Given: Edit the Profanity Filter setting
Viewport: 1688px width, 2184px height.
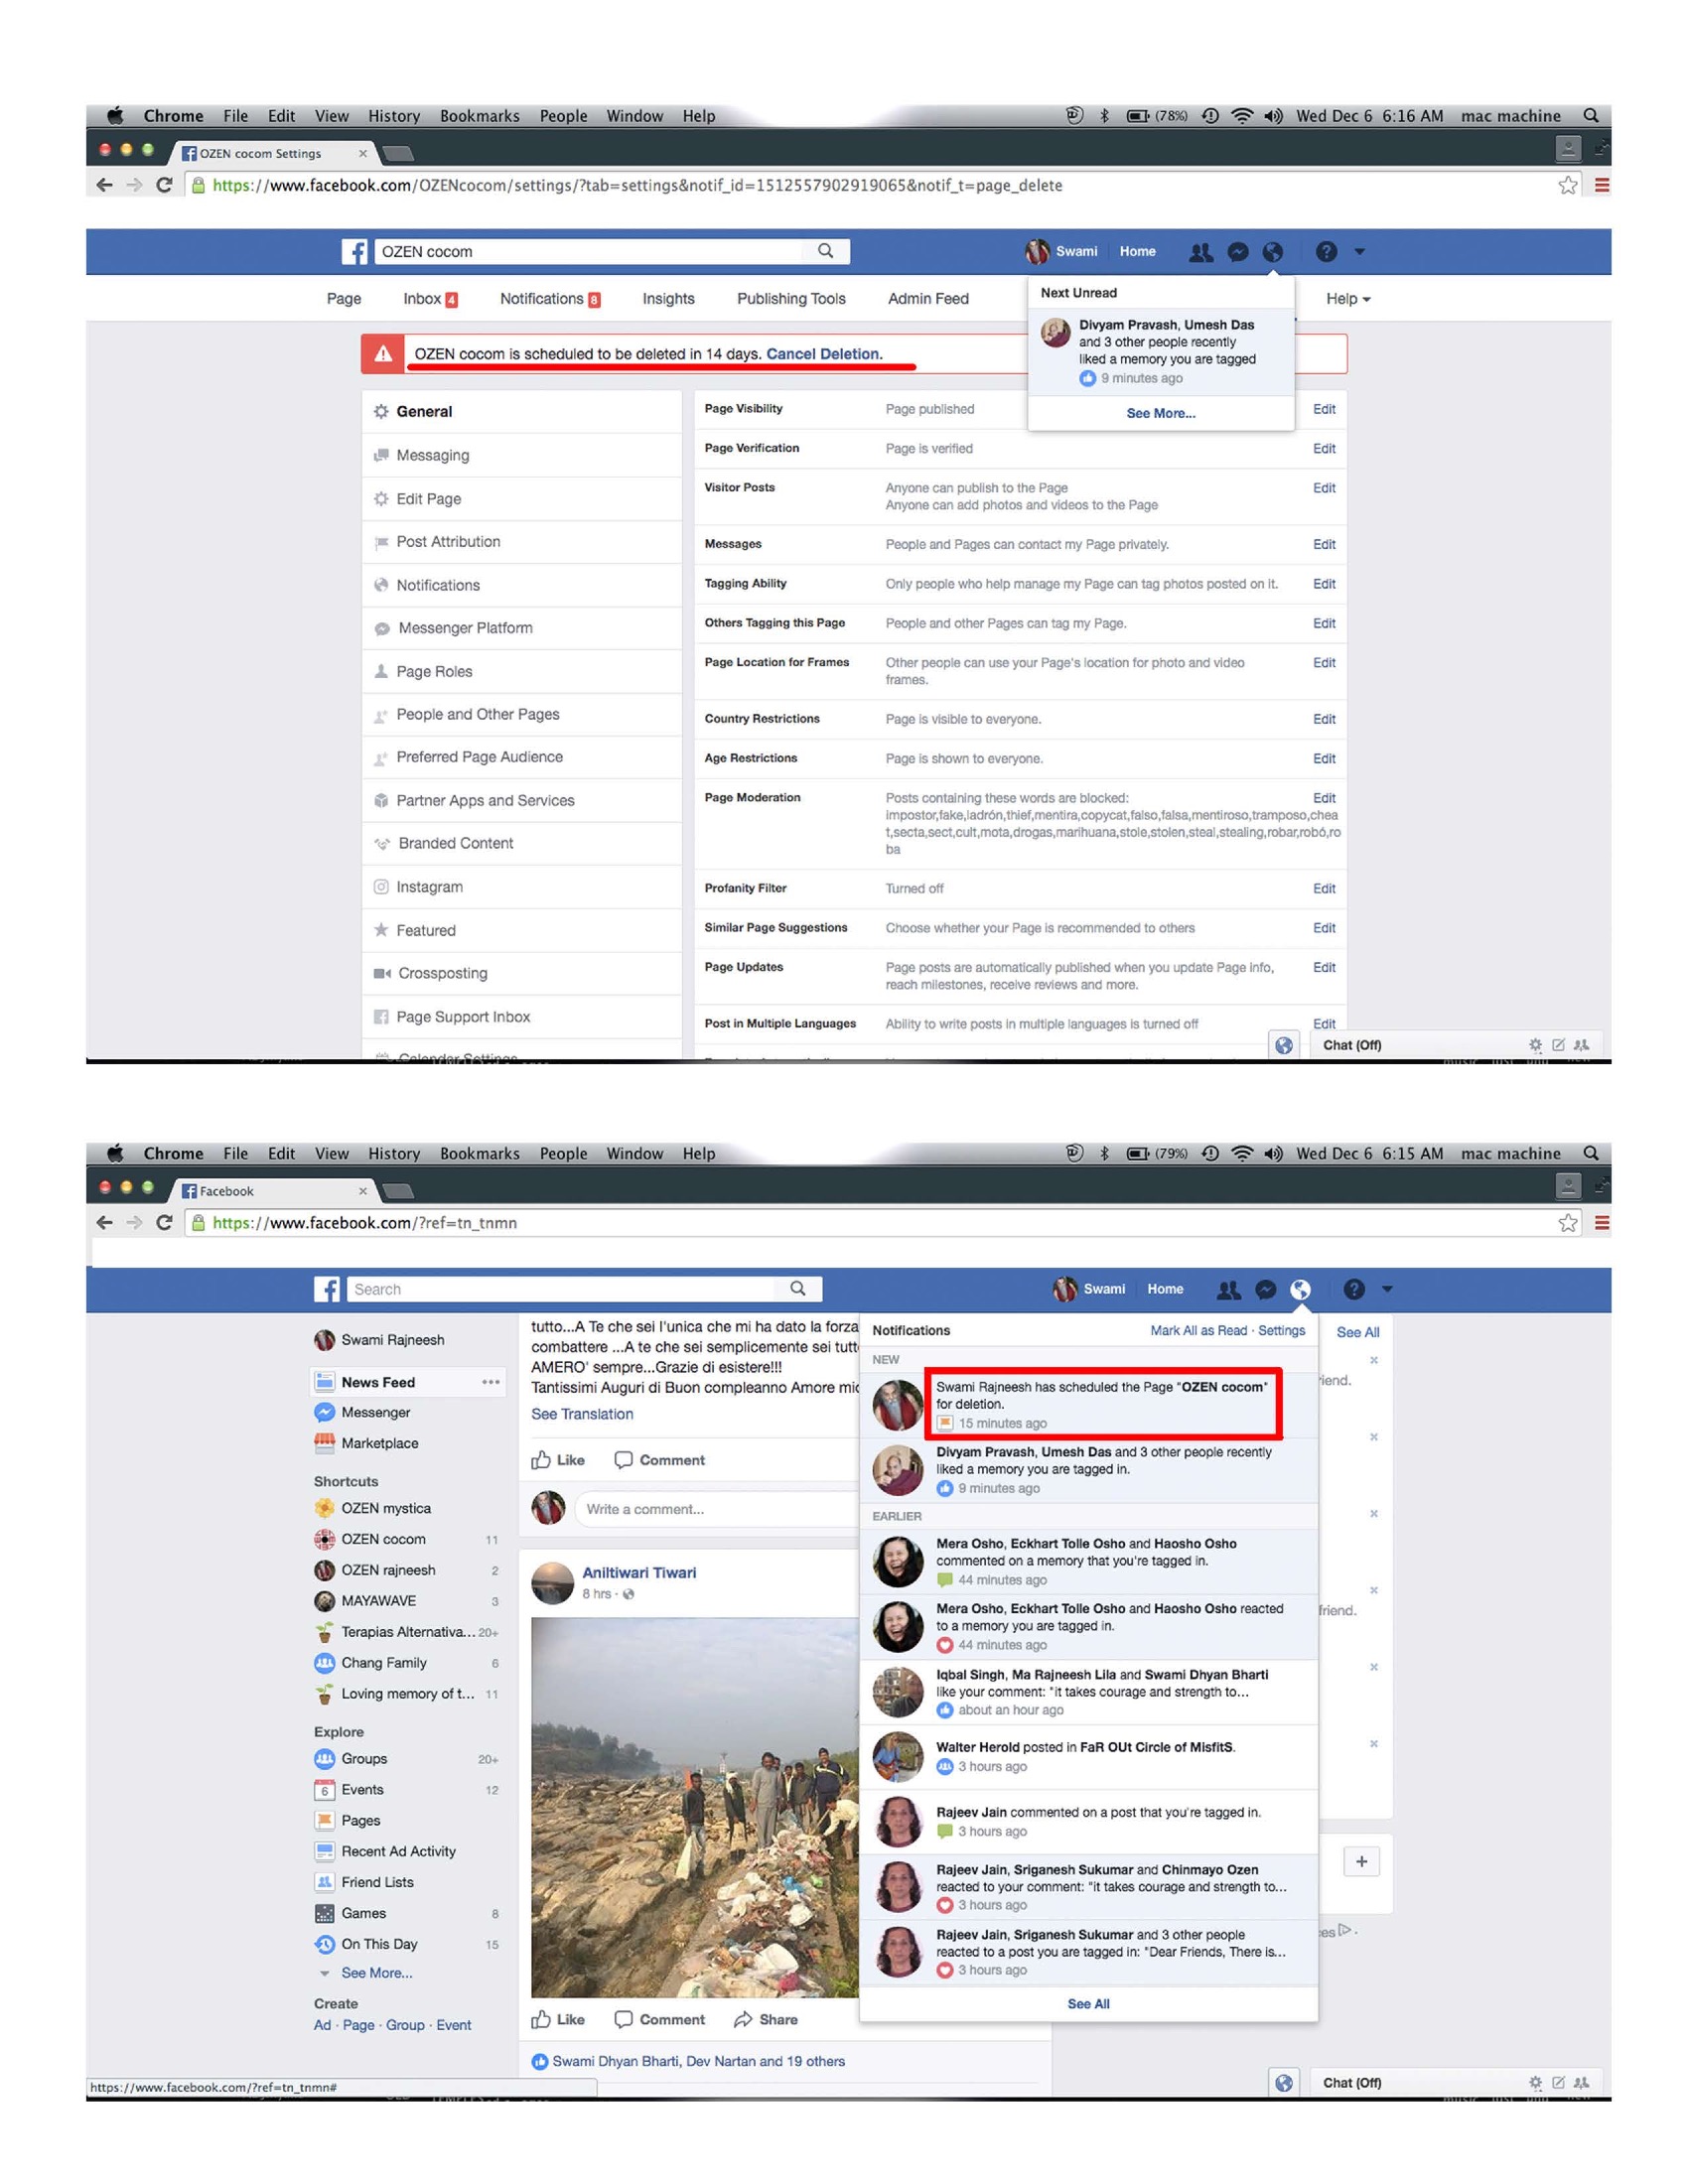Looking at the screenshot, I should click(1324, 889).
